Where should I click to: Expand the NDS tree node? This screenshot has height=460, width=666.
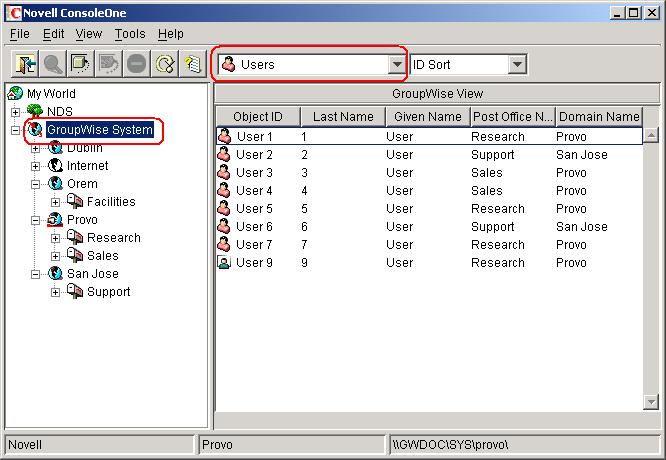[x=15, y=112]
